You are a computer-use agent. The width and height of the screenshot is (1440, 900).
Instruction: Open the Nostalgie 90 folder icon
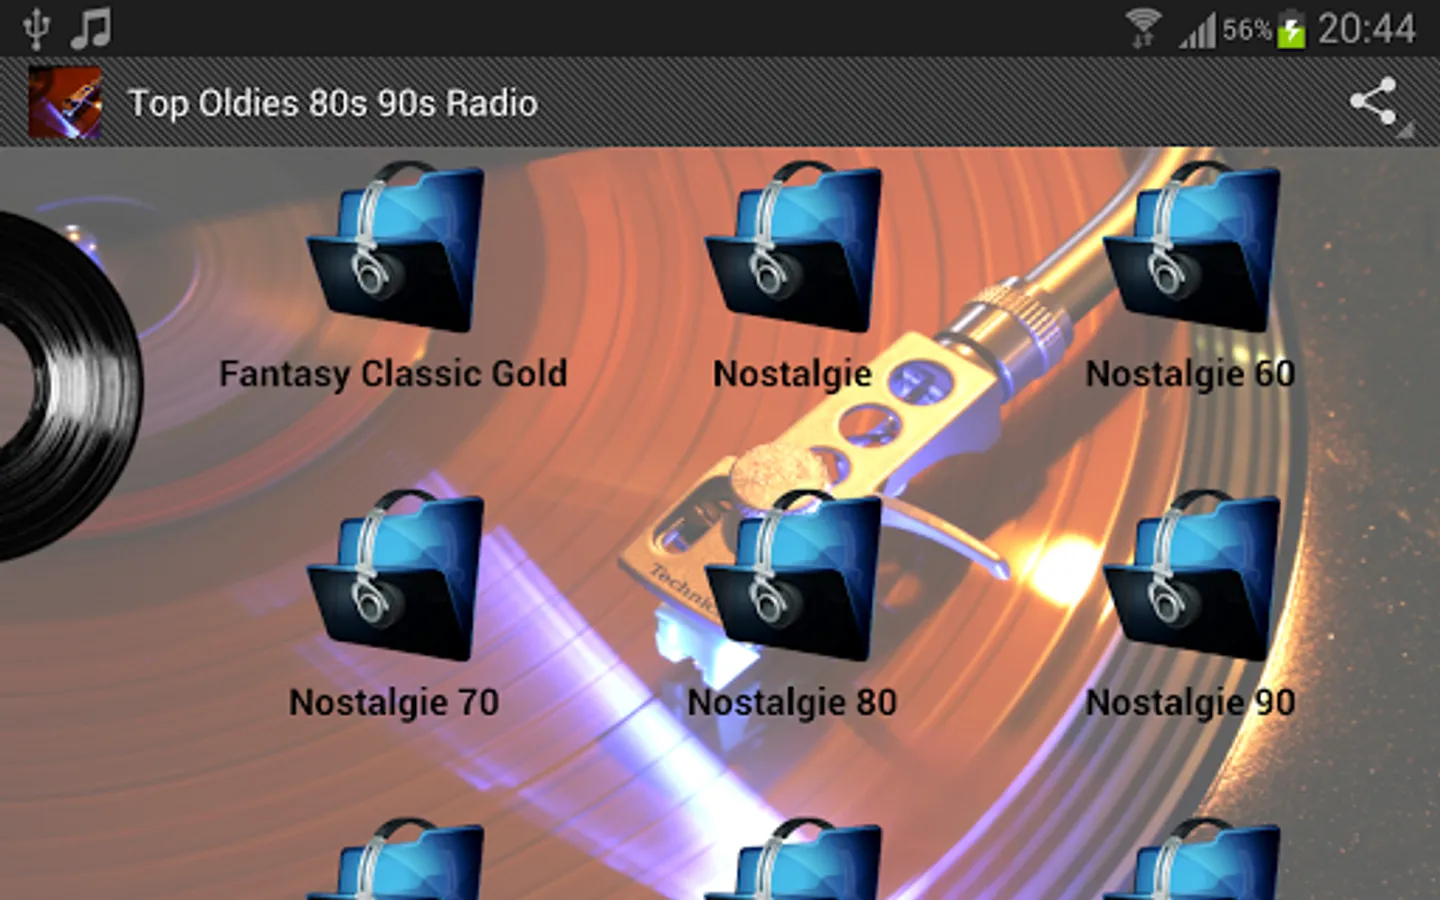pyautogui.click(x=1191, y=576)
